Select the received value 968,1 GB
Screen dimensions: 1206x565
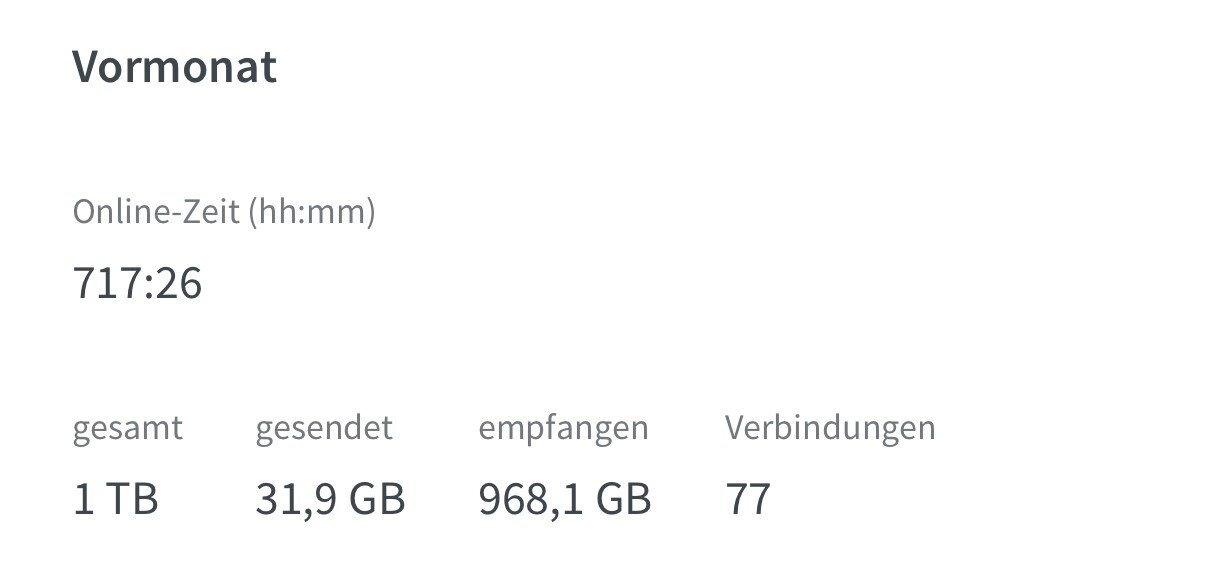click(565, 499)
